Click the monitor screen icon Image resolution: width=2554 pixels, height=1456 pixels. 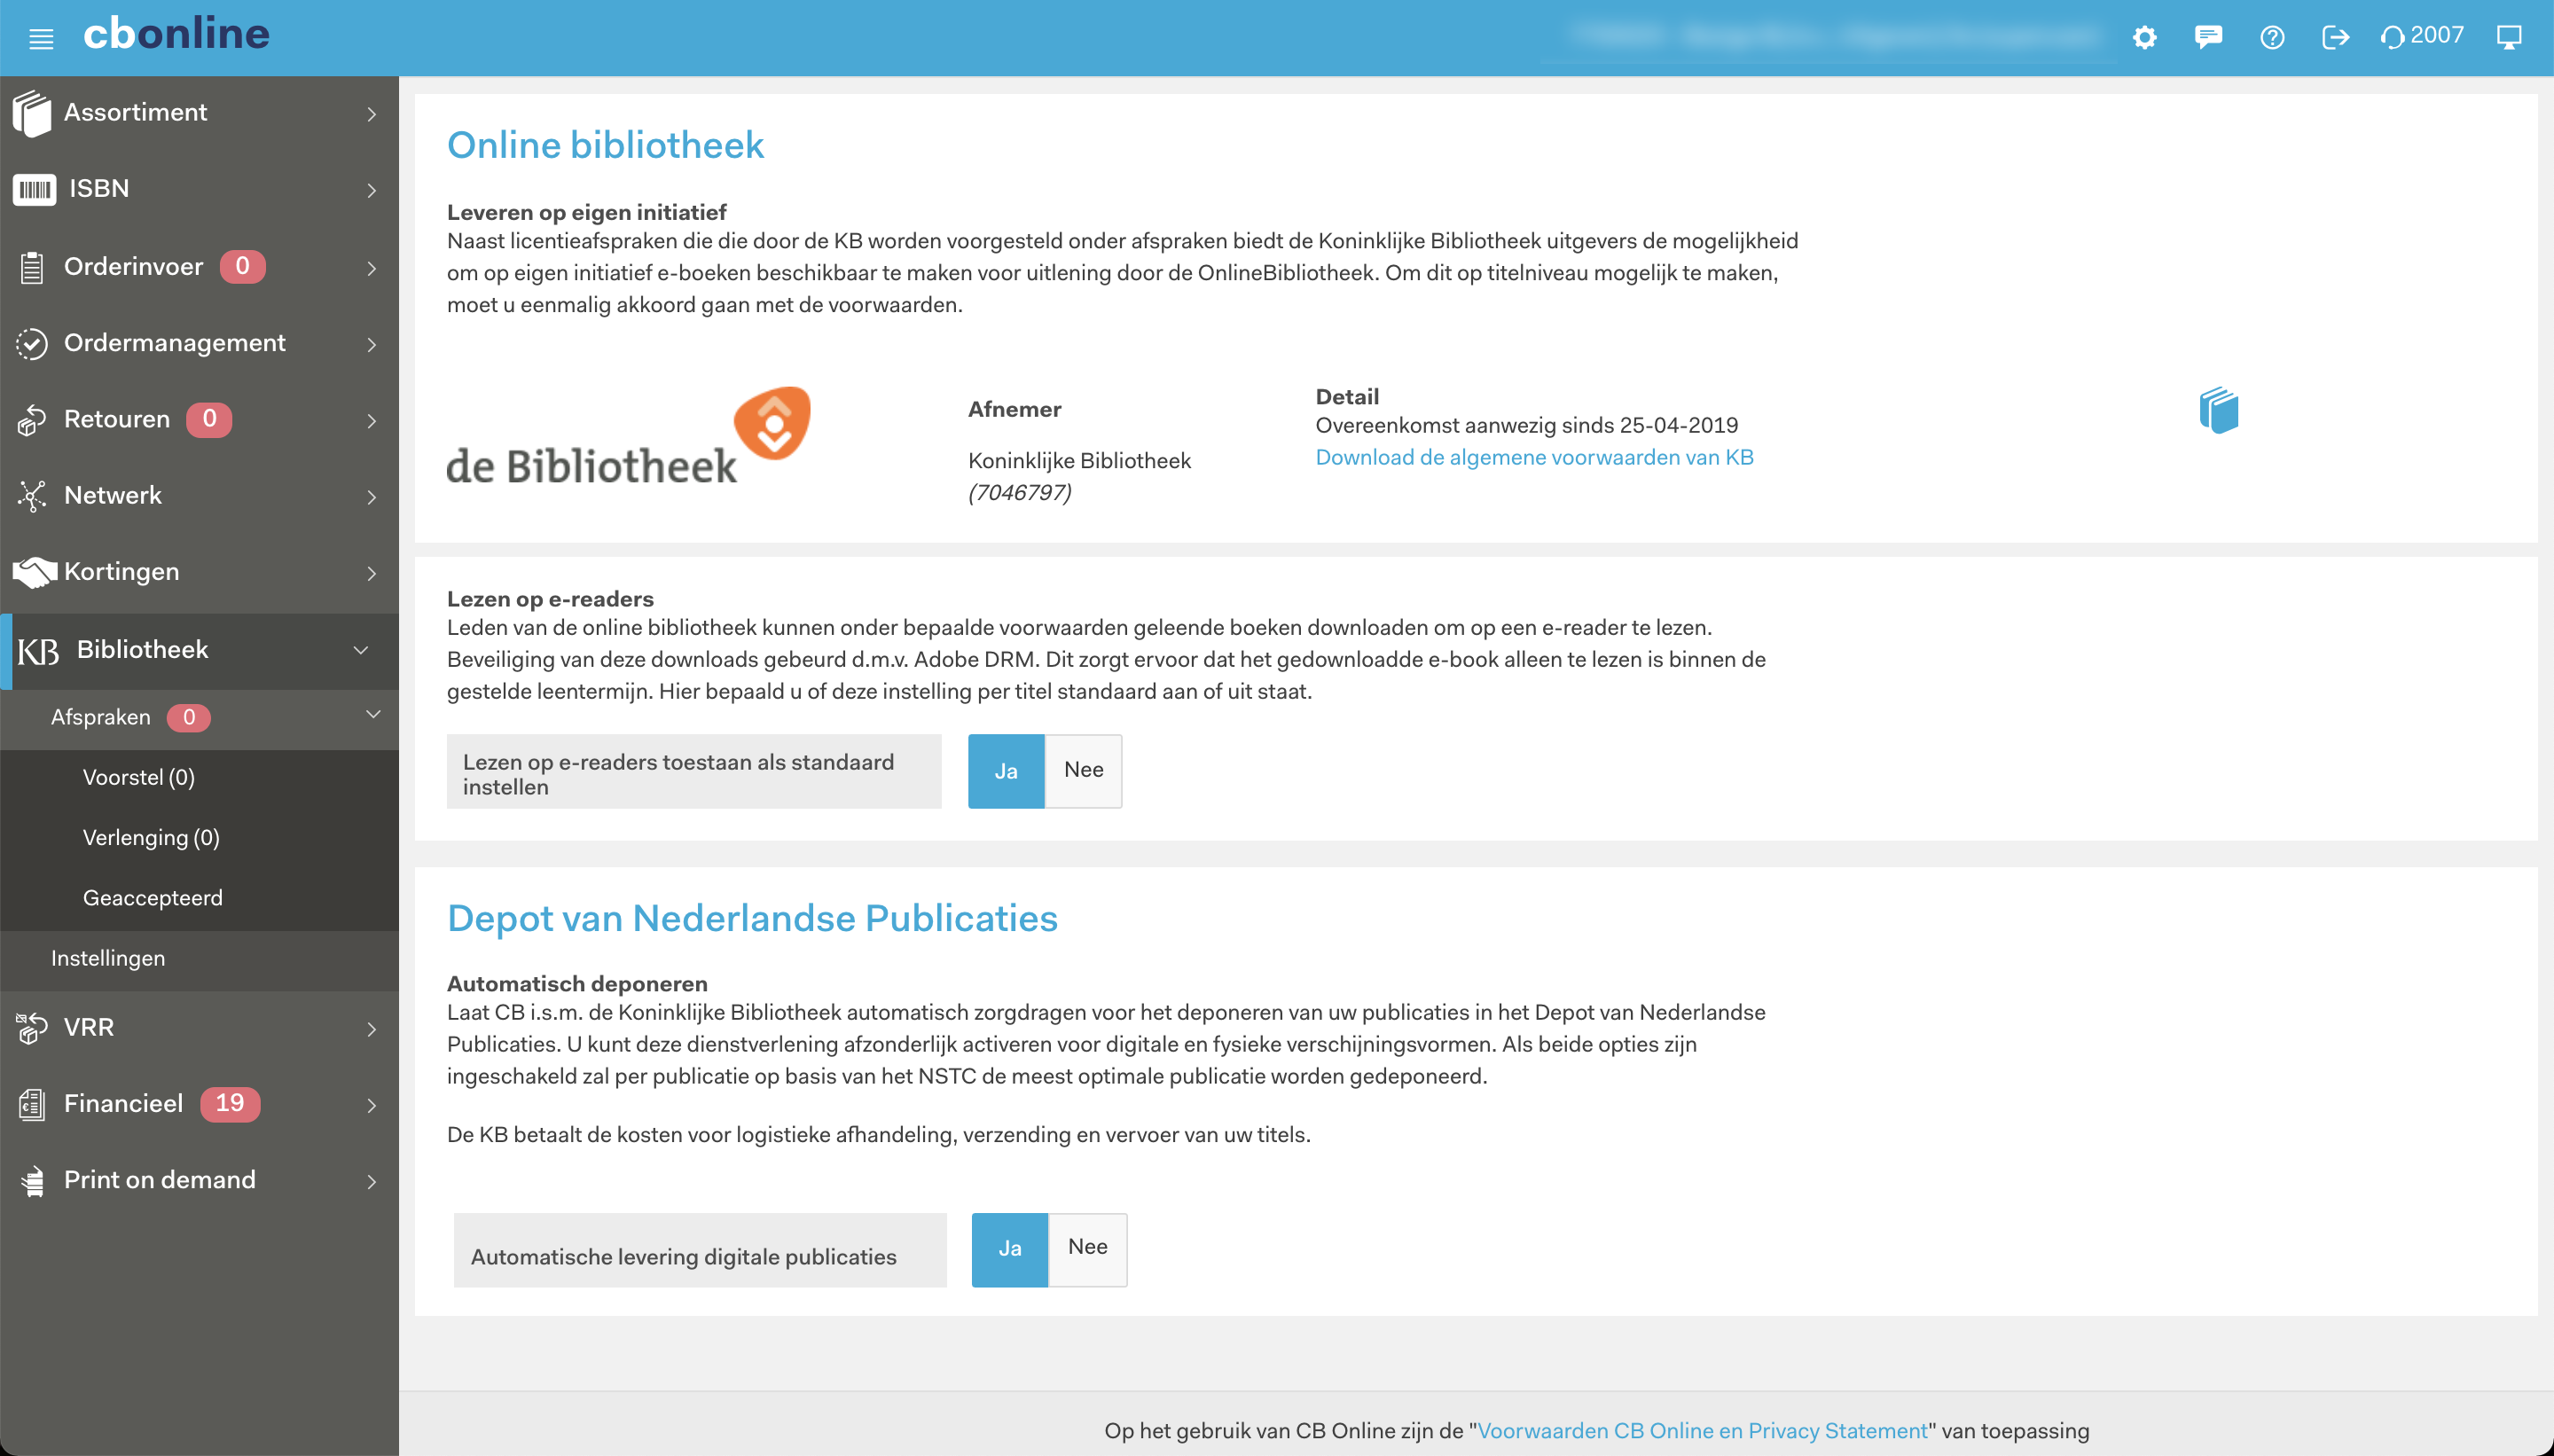coord(2509,38)
